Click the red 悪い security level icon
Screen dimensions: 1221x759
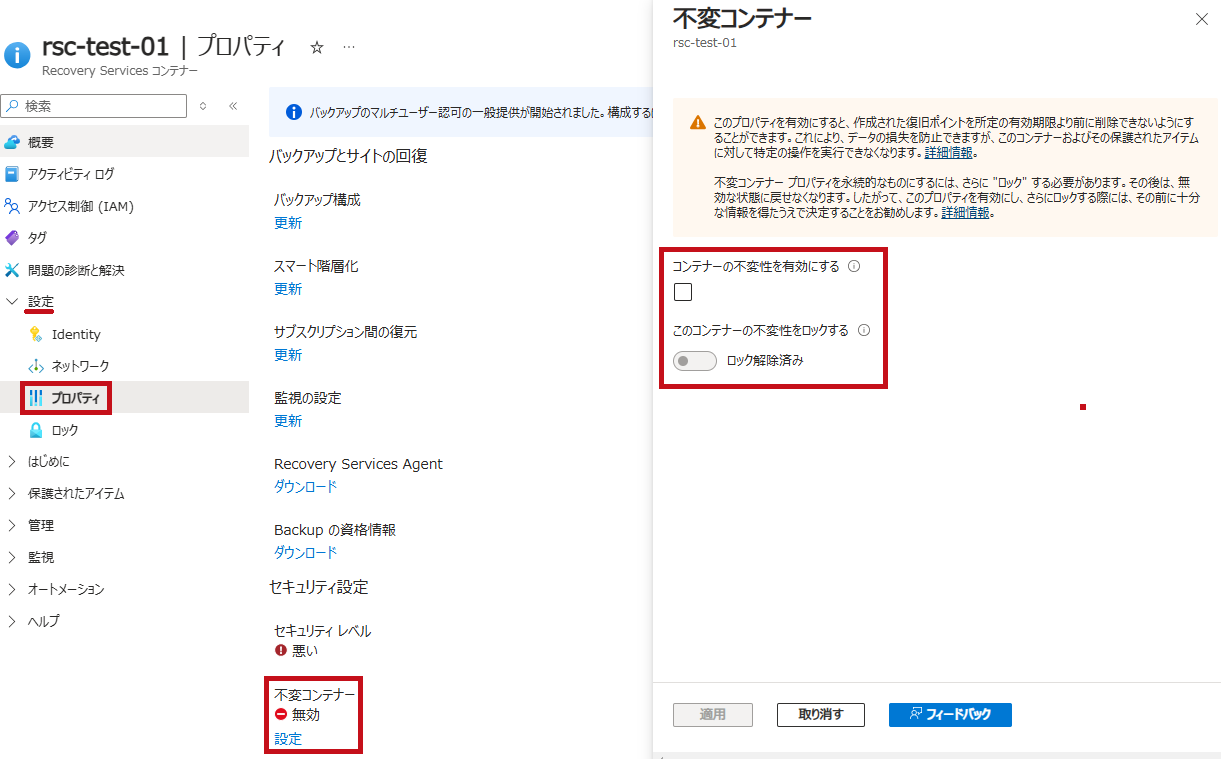click(x=281, y=650)
